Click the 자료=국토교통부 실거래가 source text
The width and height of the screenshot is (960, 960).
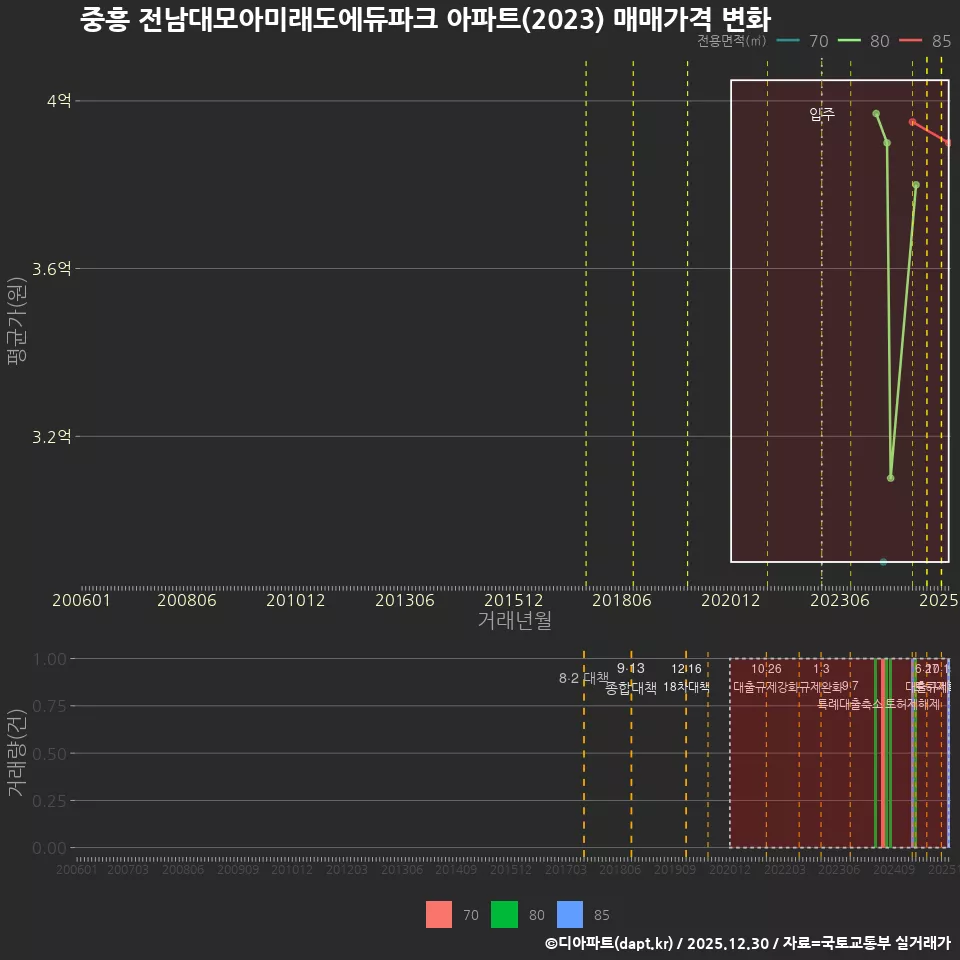click(x=866, y=943)
